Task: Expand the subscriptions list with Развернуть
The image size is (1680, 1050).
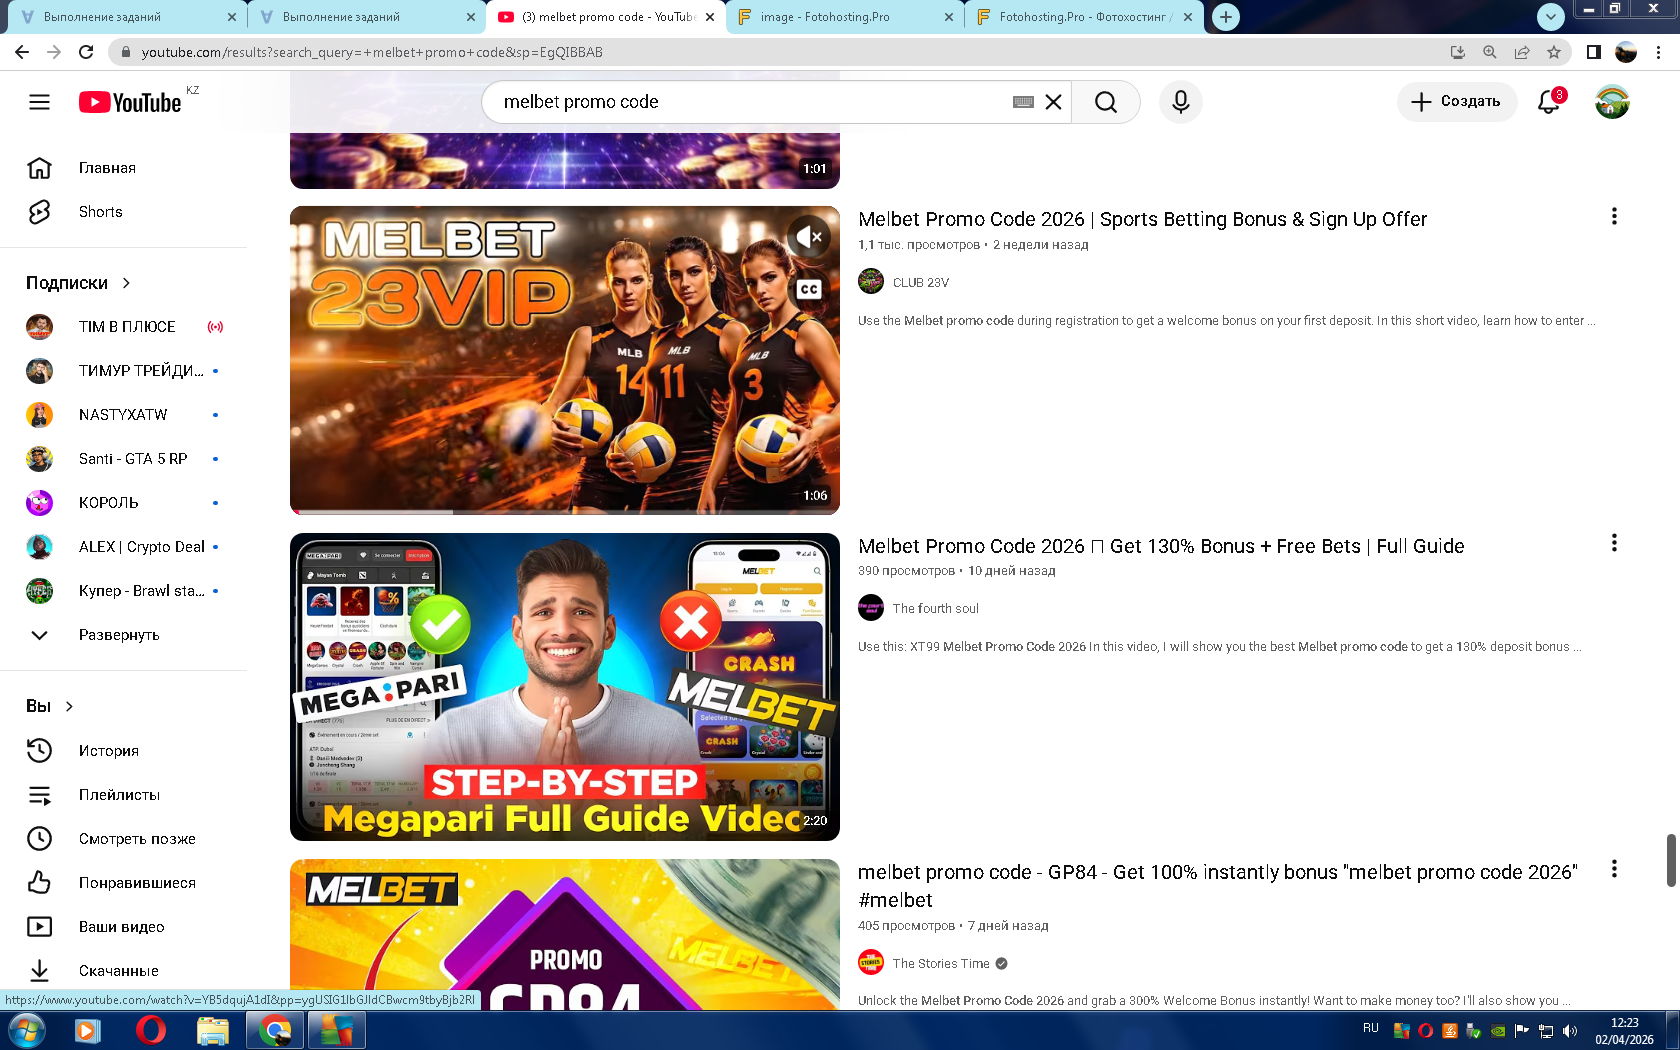Action: coord(120,635)
